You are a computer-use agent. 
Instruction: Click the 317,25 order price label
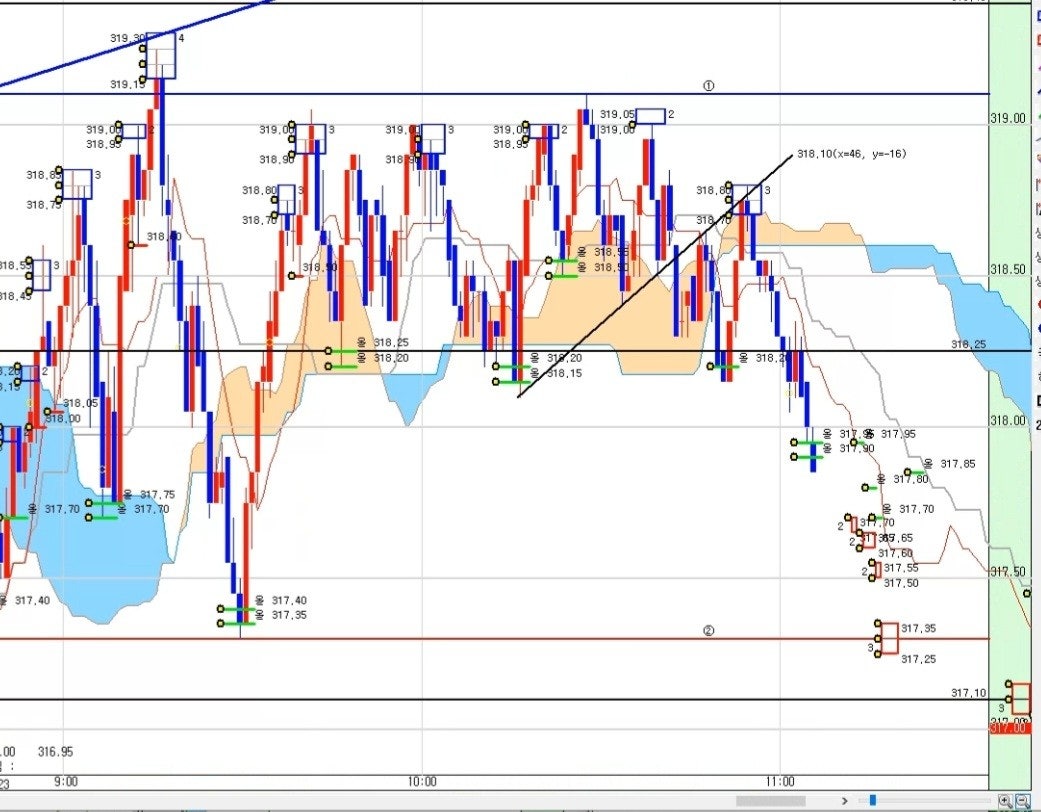(919, 659)
